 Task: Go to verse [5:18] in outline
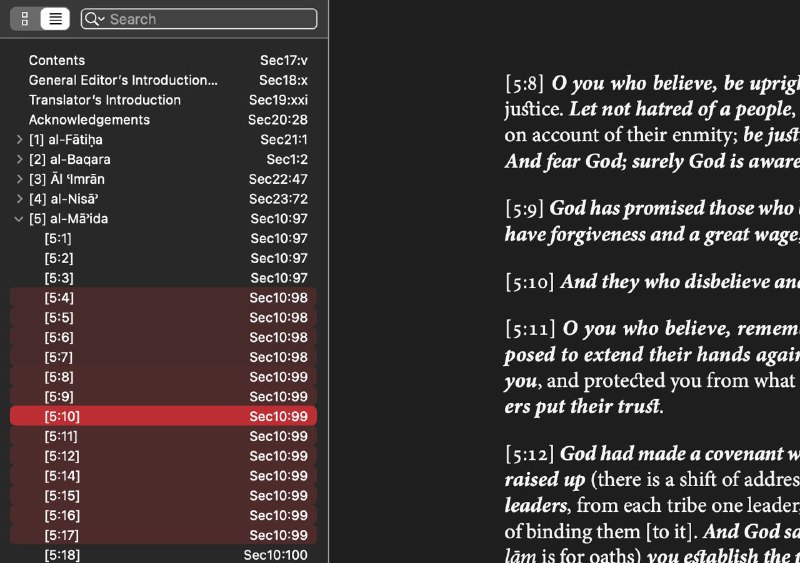point(163,555)
